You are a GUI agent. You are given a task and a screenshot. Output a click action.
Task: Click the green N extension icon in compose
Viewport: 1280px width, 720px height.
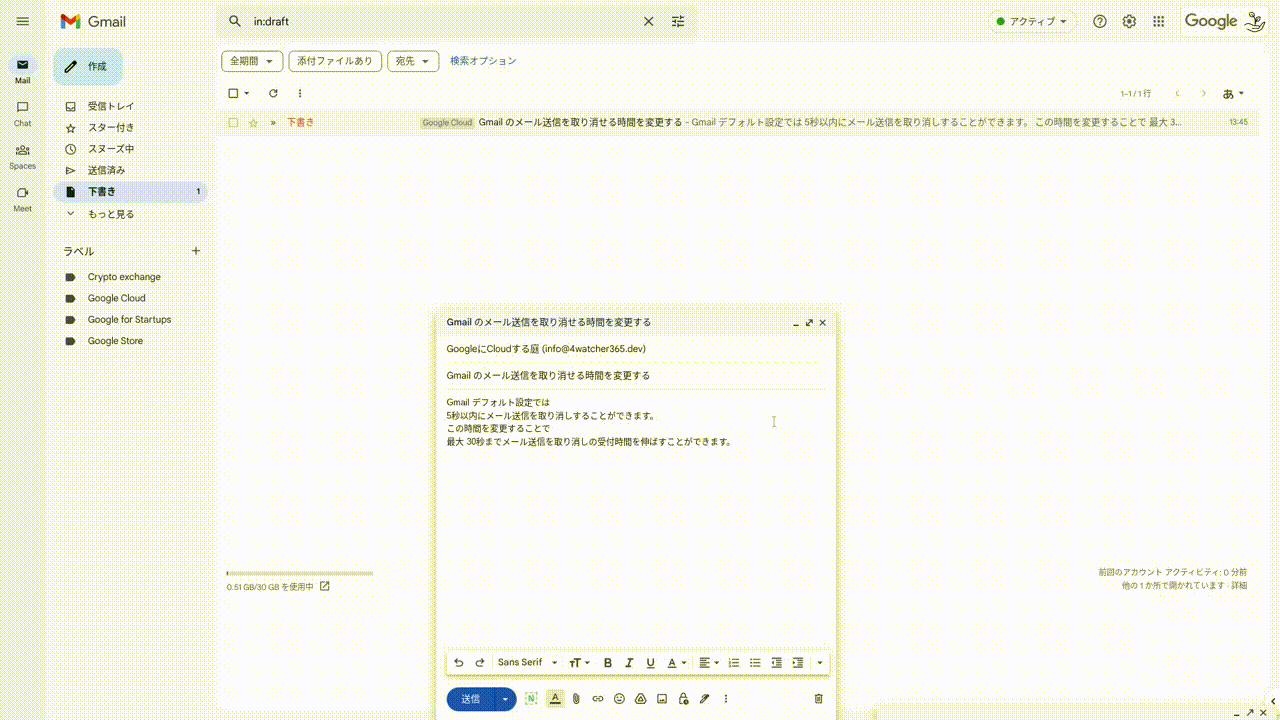point(531,699)
